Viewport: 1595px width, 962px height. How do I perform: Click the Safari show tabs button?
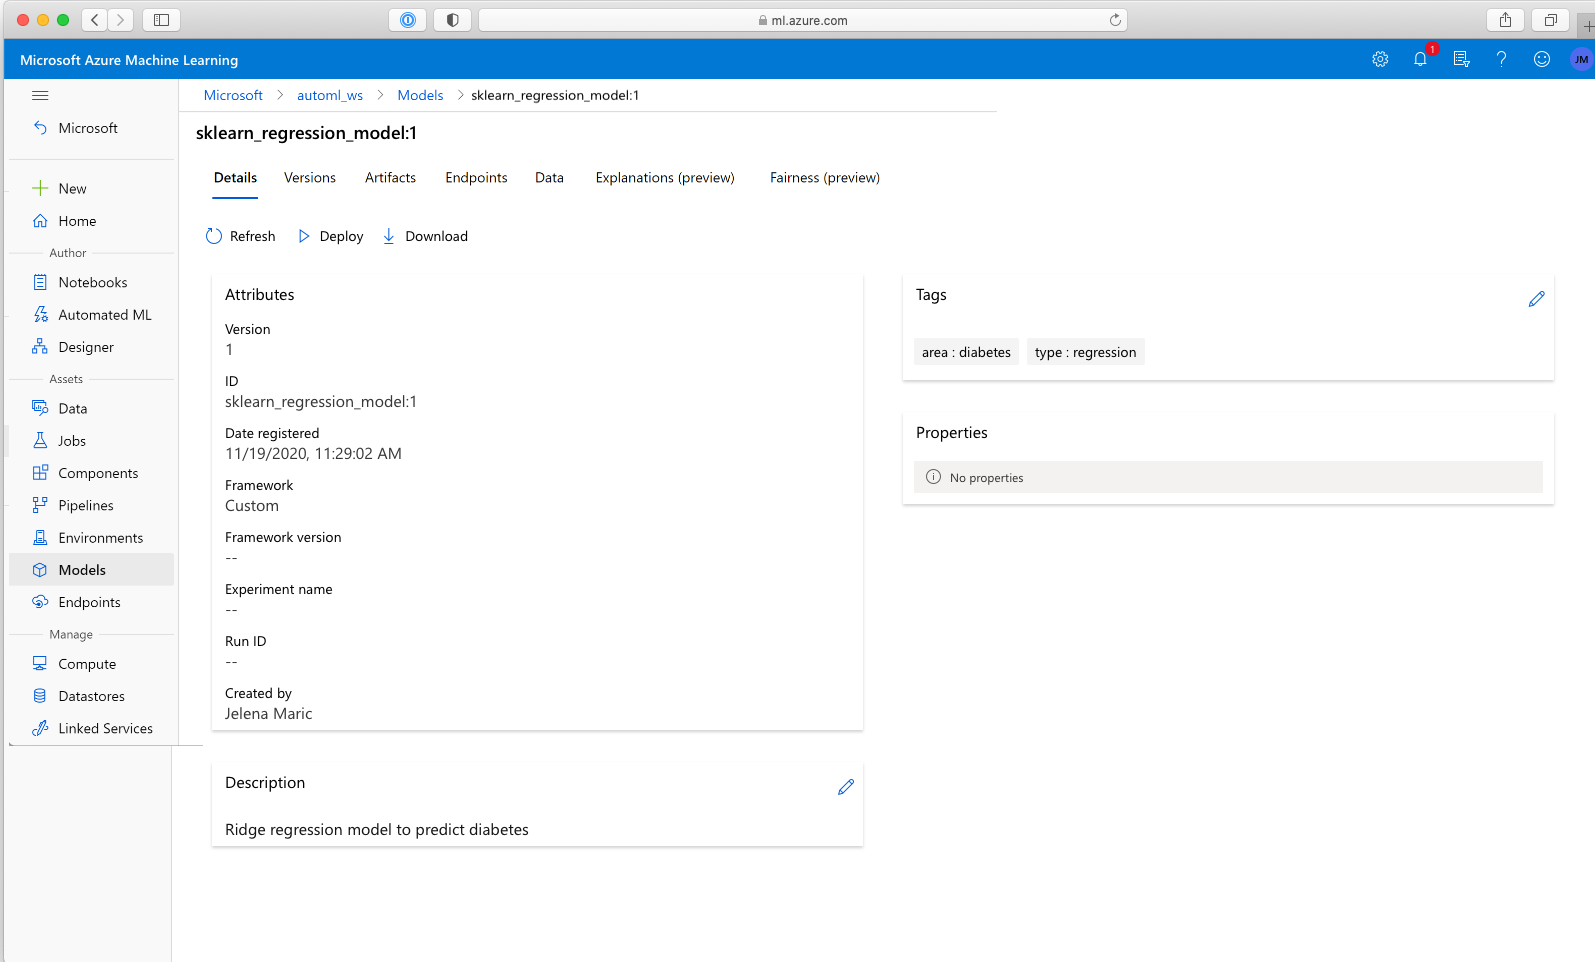point(1550,20)
